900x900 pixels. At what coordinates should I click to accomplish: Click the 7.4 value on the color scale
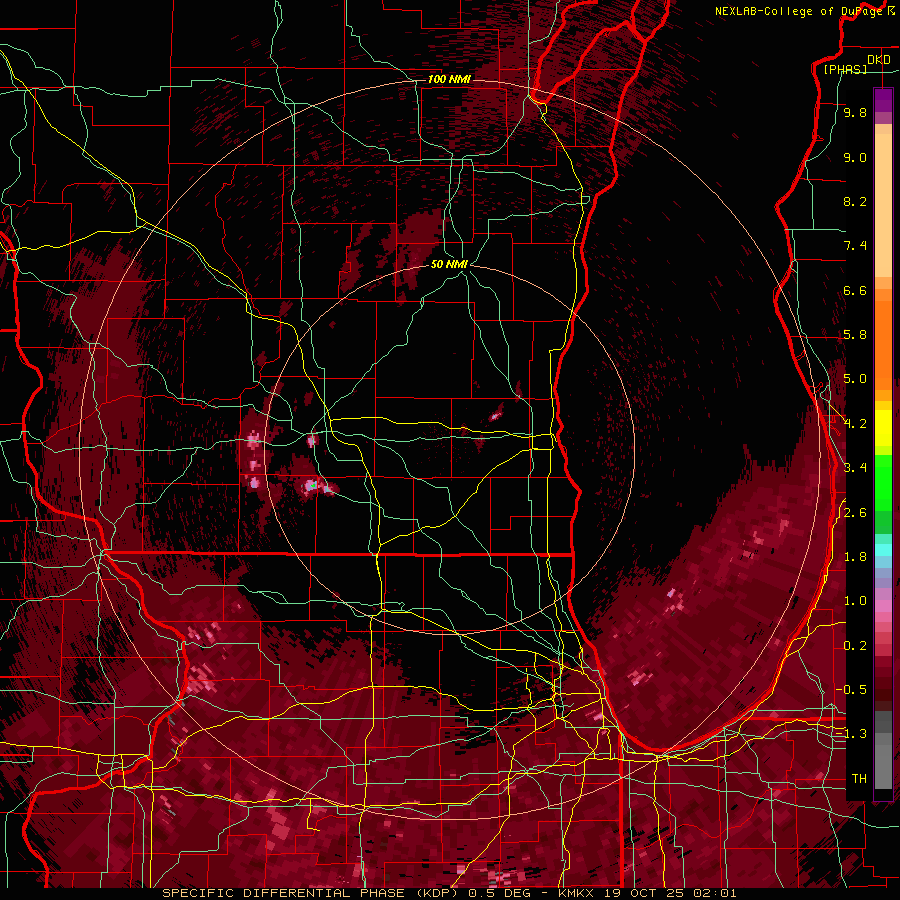point(855,246)
